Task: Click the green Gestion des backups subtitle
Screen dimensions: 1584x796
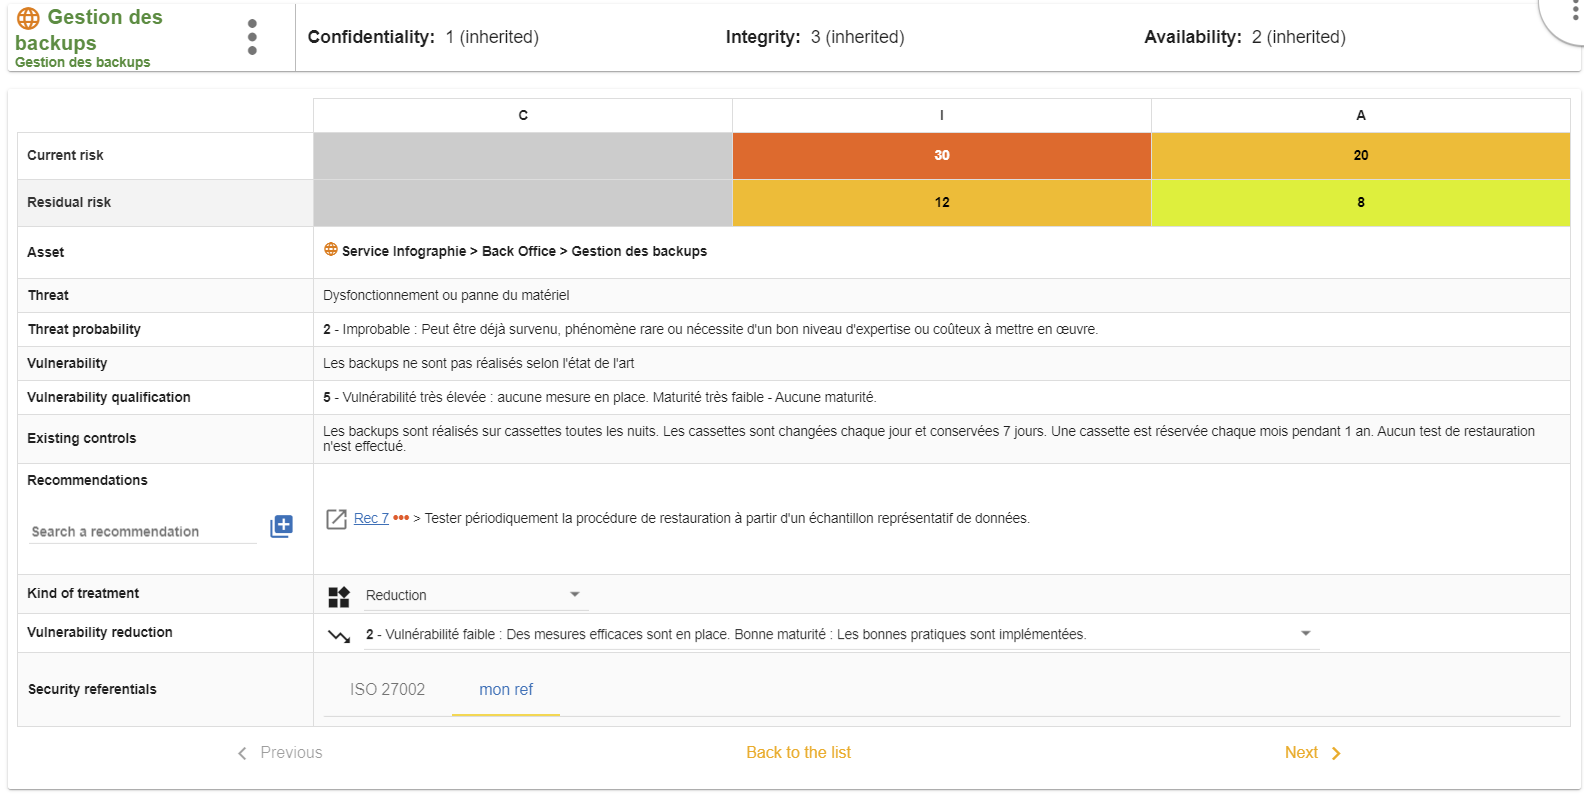Action: [x=82, y=62]
